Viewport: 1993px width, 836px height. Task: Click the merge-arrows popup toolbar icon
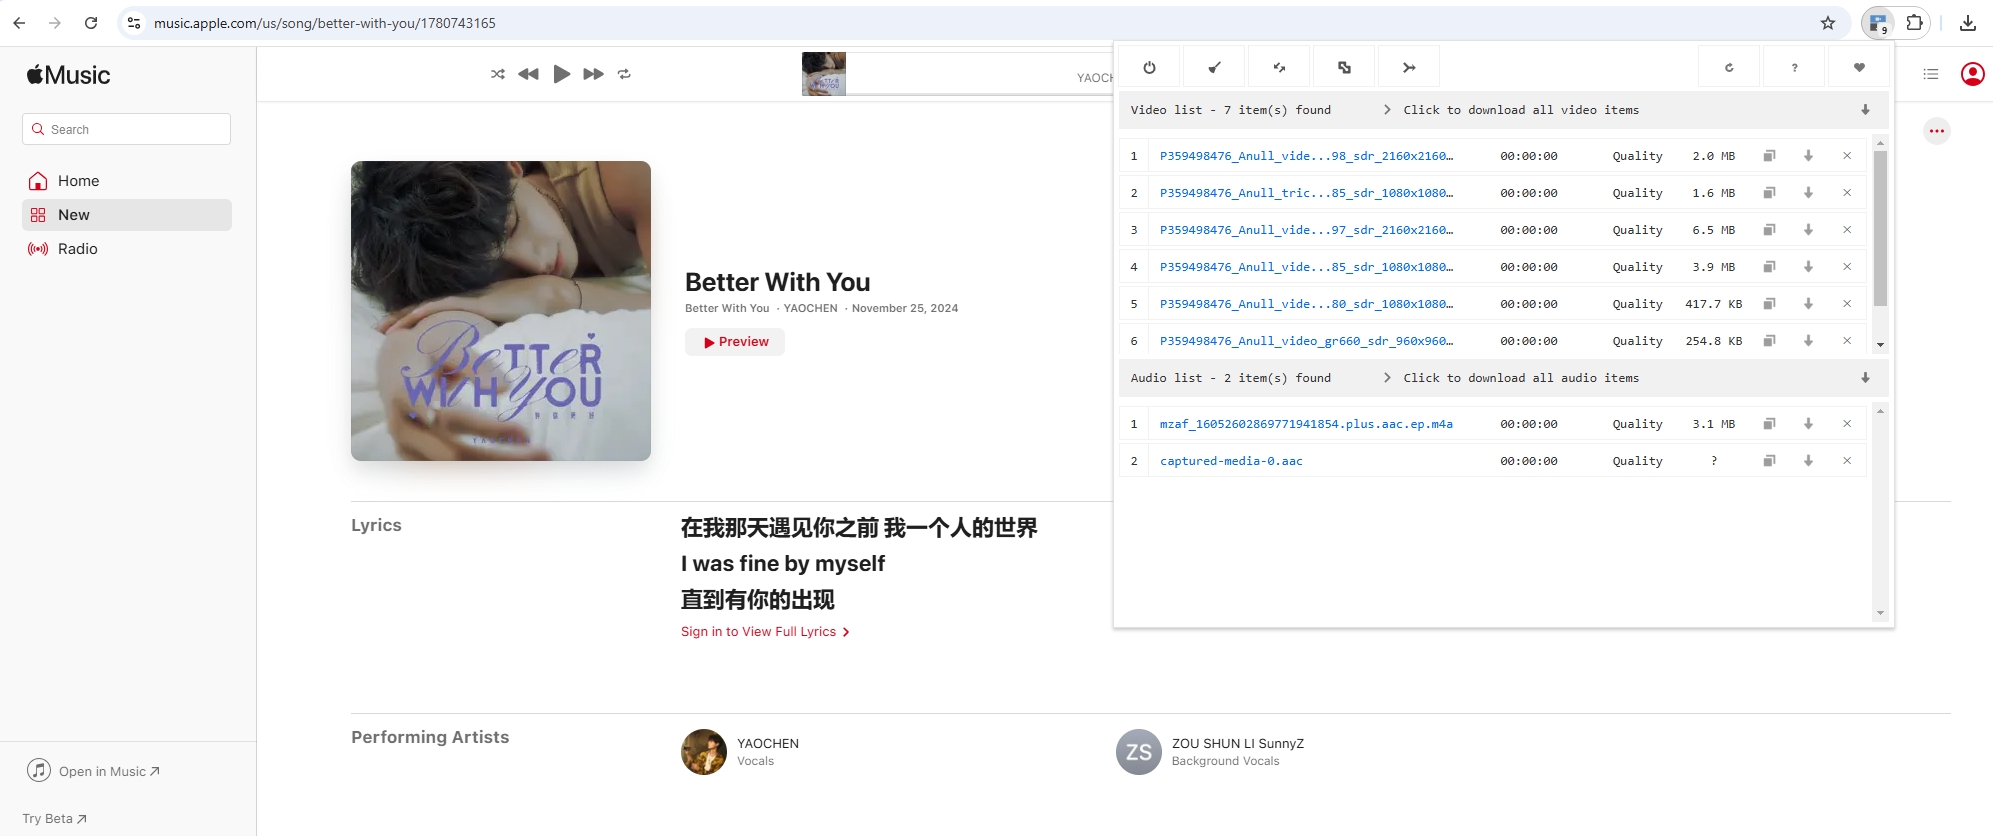[1409, 68]
